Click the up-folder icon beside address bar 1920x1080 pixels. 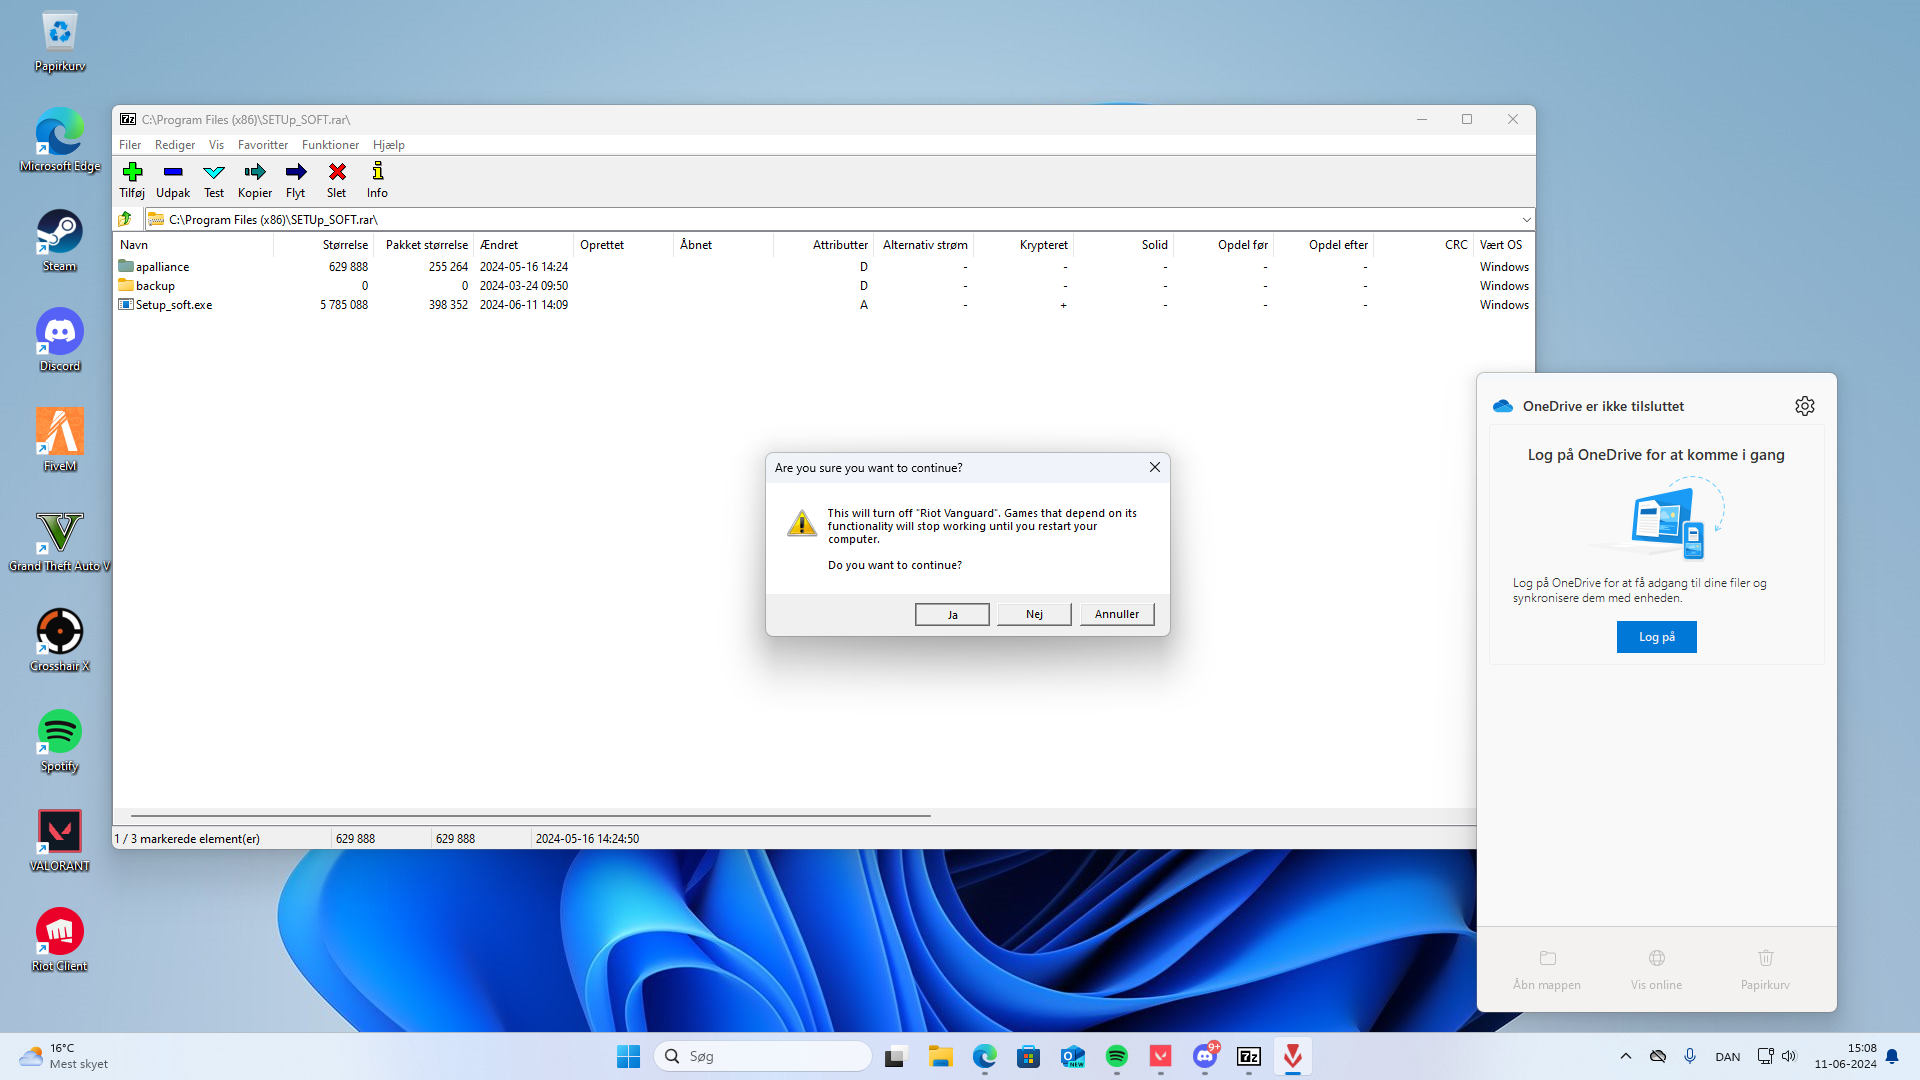pyautogui.click(x=125, y=219)
